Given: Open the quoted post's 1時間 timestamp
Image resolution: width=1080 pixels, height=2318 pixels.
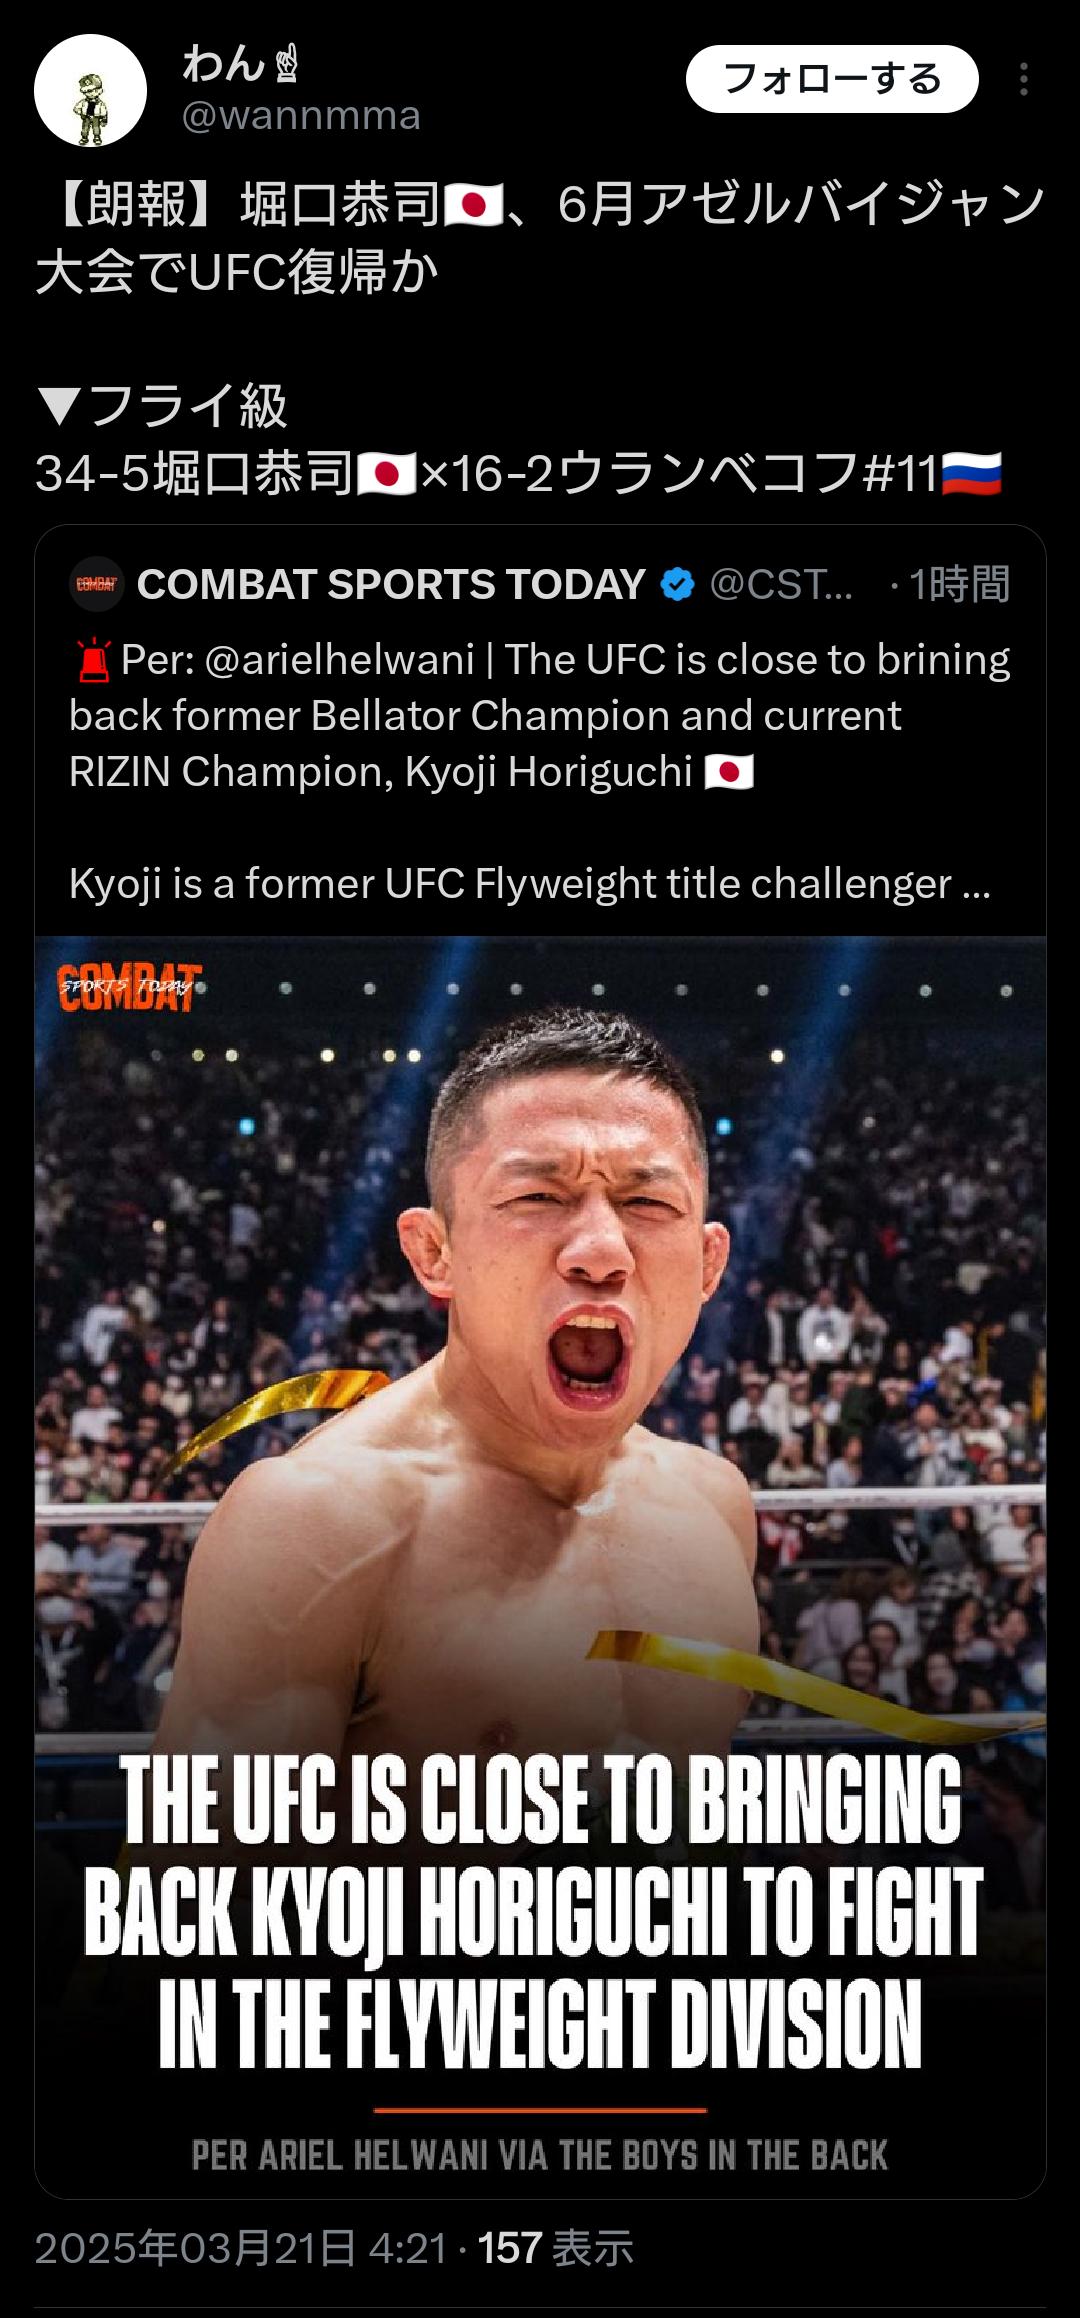Looking at the screenshot, I should 959,584.
